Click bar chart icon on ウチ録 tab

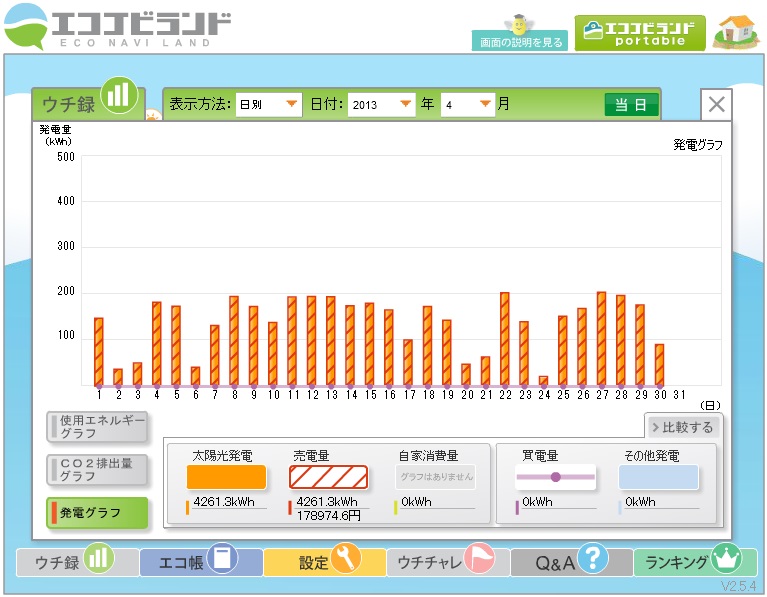(x=119, y=94)
